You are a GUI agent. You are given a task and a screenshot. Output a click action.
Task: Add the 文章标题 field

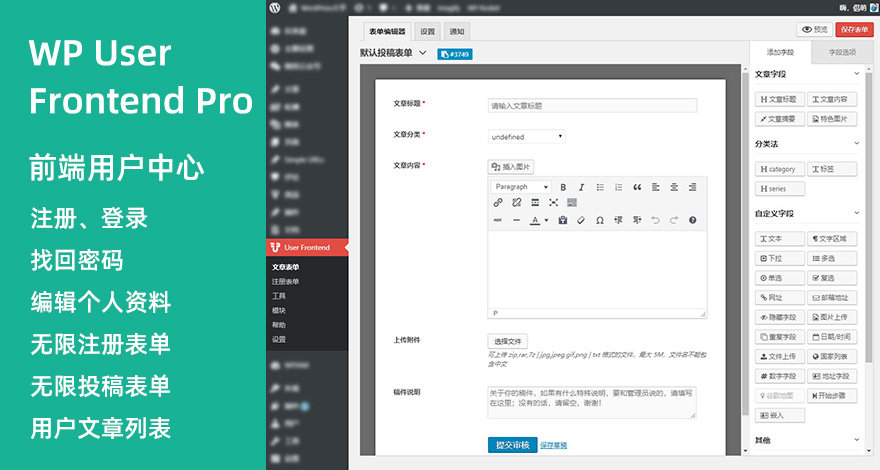click(780, 99)
